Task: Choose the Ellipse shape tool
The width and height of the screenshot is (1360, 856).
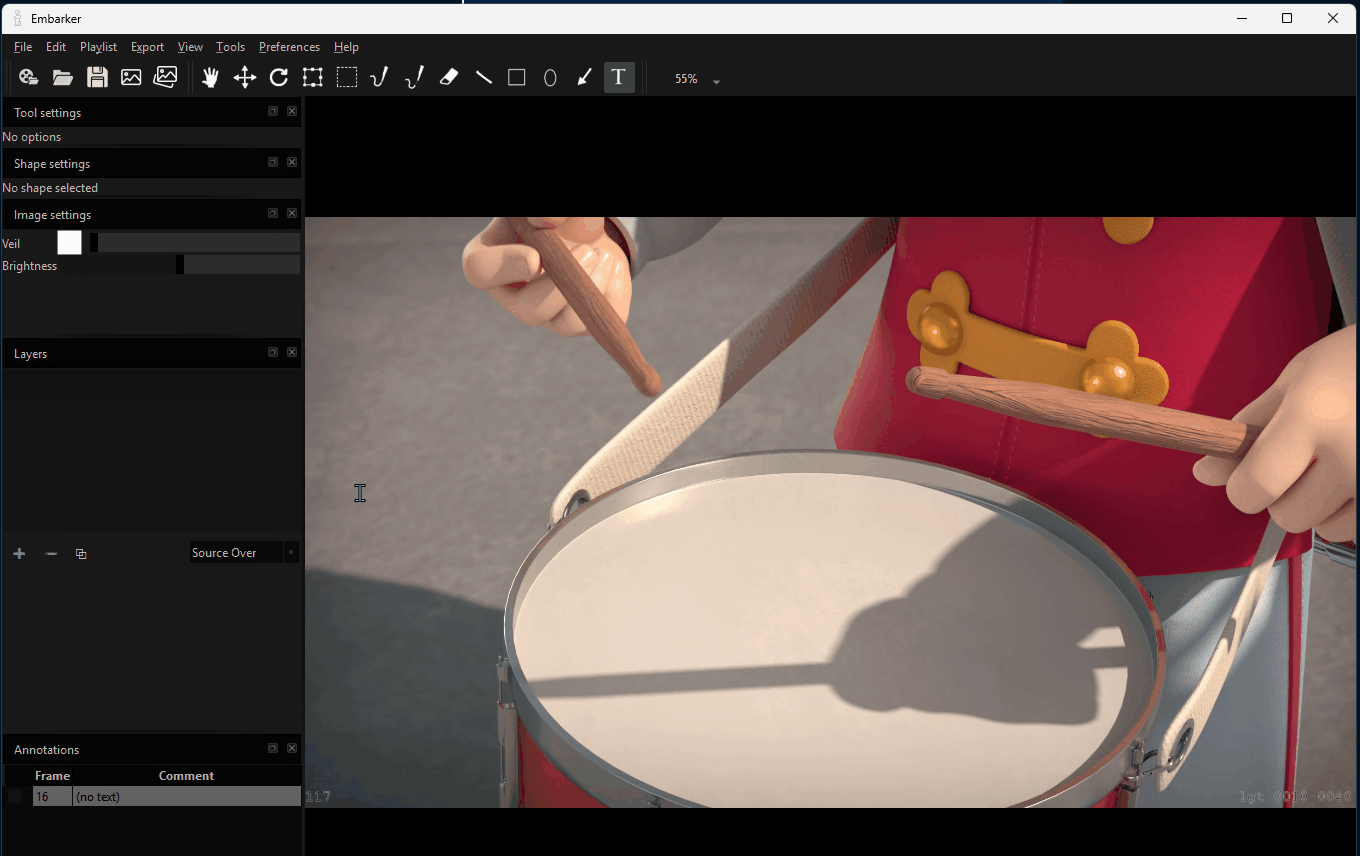Action: coord(550,78)
